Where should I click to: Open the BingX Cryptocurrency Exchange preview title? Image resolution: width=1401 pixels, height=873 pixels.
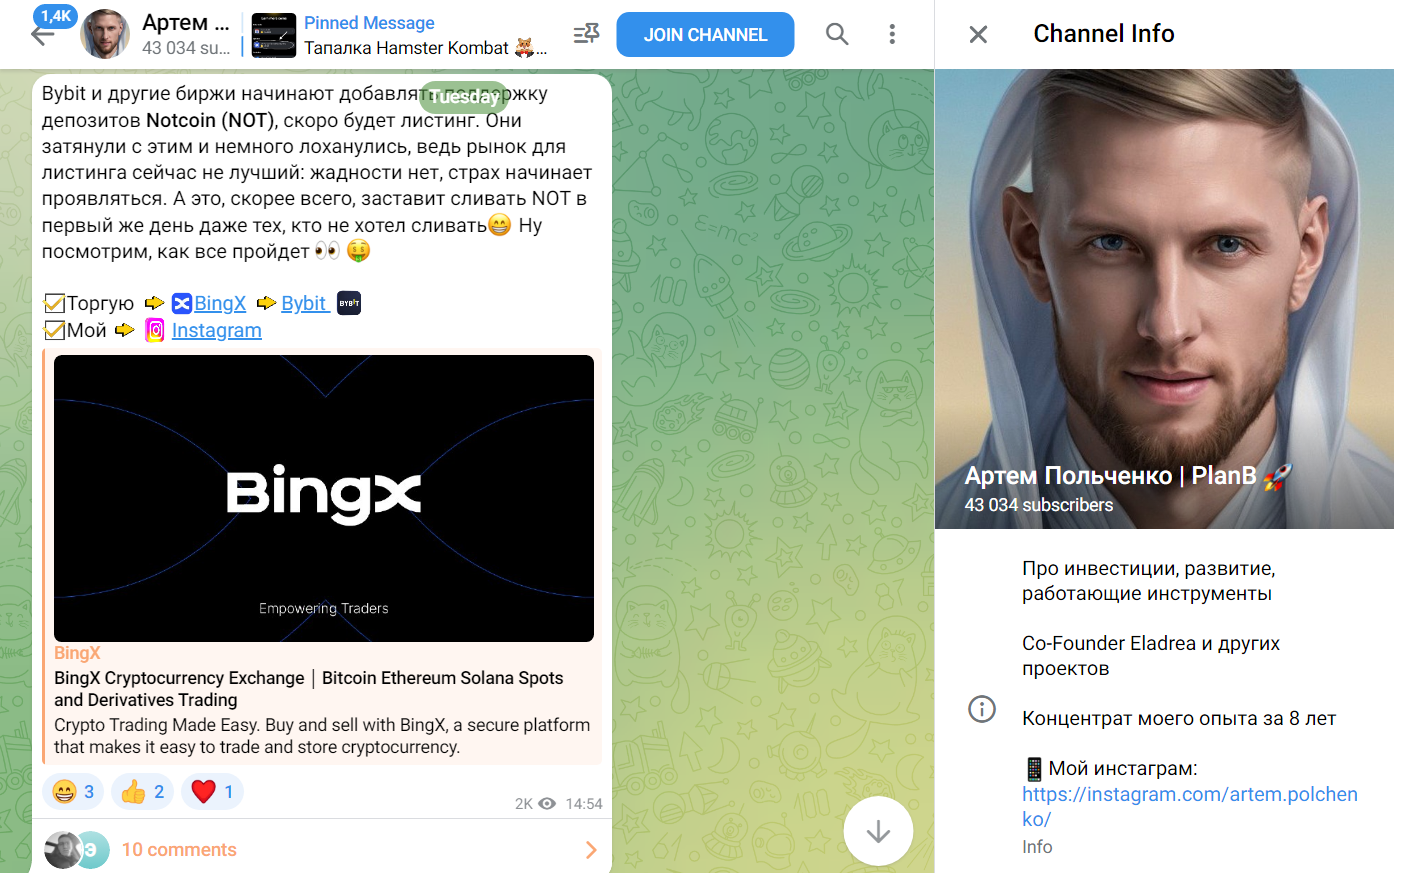click(309, 689)
